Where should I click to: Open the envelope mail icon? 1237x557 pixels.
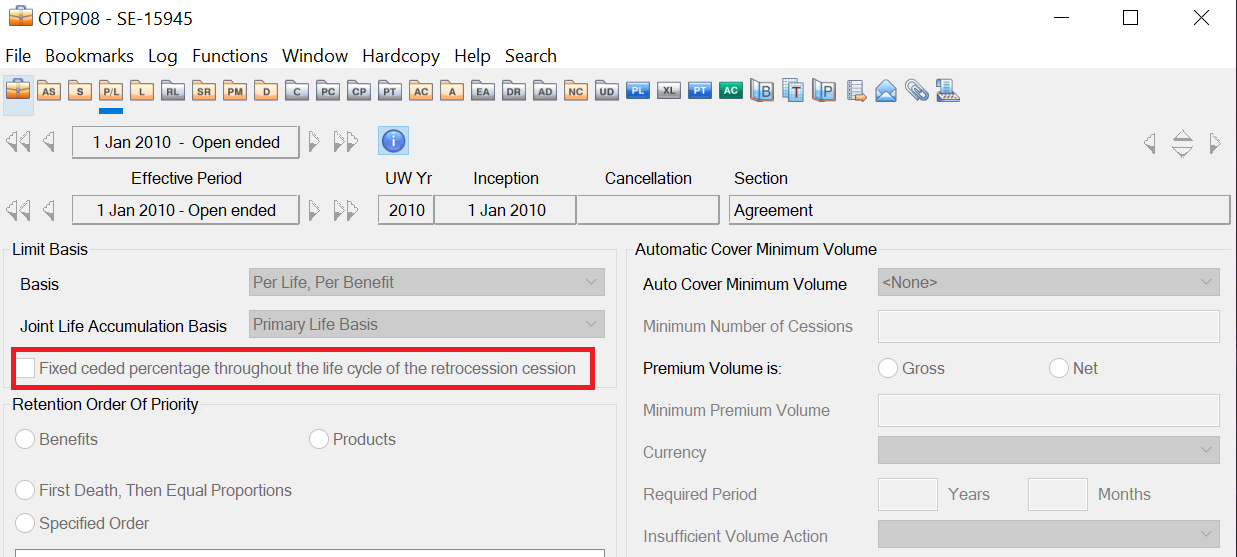(885, 91)
